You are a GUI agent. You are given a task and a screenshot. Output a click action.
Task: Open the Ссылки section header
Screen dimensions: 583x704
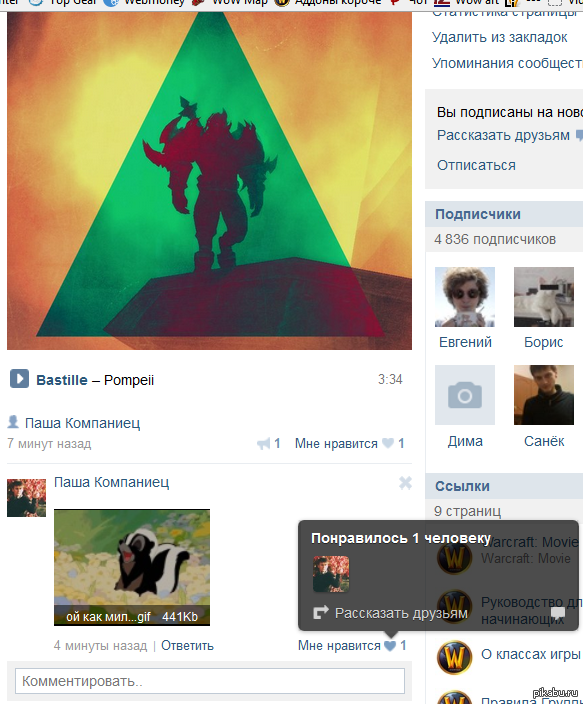pos(462,486)
